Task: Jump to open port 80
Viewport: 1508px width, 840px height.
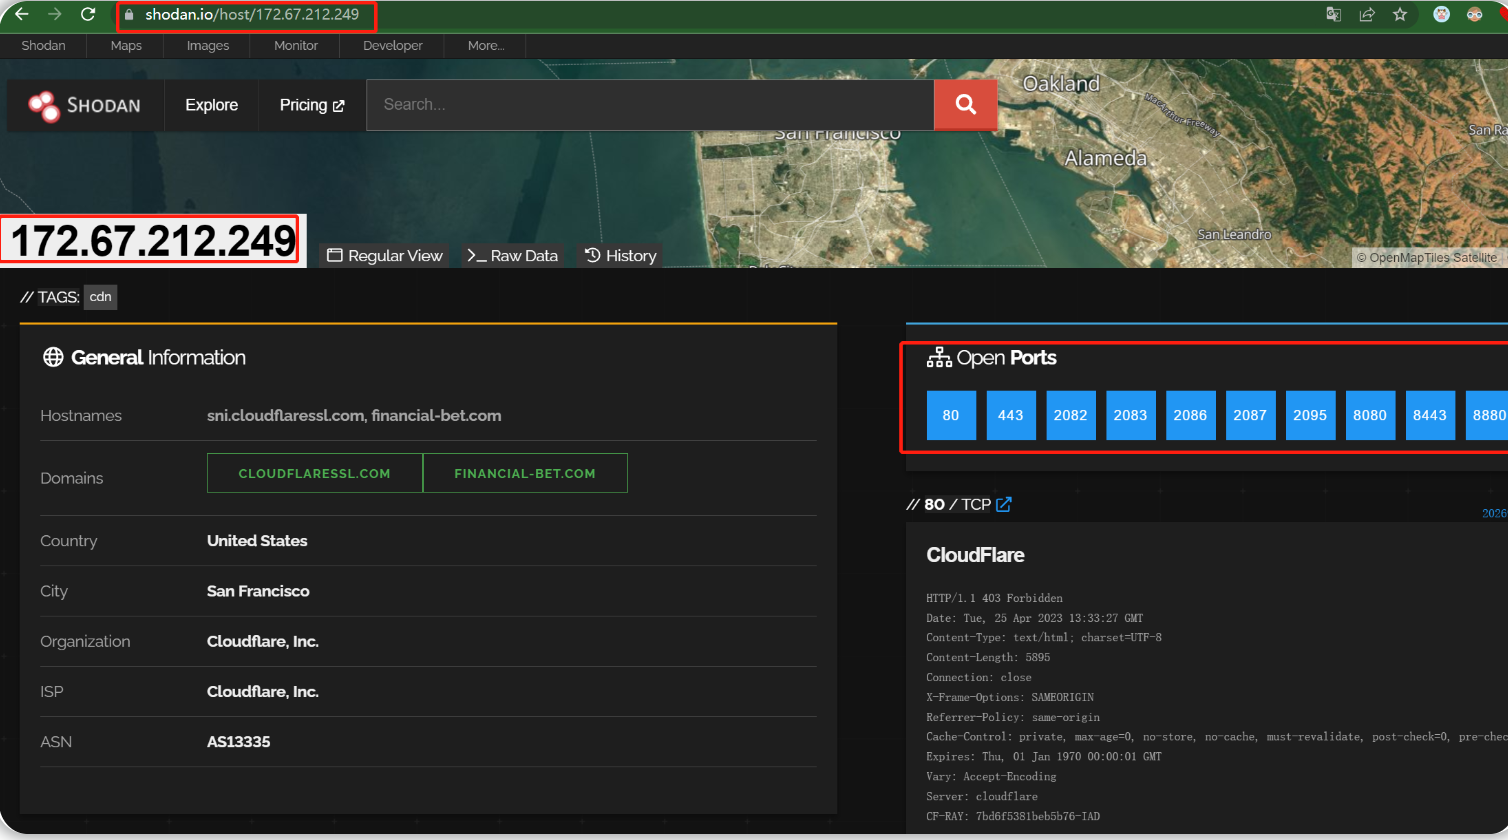Action: 951,415
